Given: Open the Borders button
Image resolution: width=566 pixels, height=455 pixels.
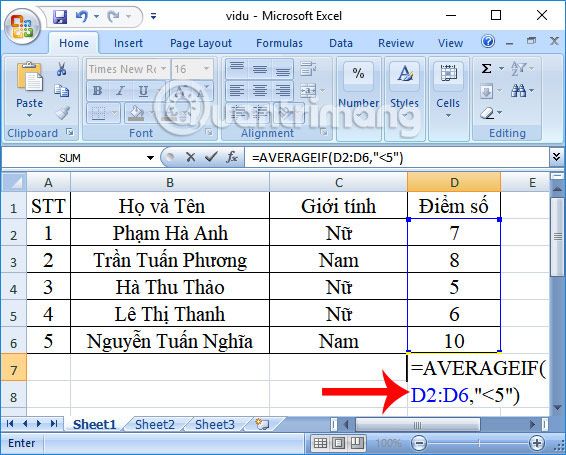Looking at the screenshot, I should coord(98,113).
